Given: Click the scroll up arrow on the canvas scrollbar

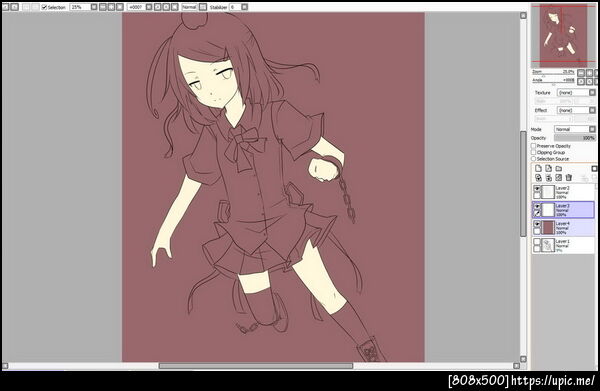Looking at the screenshot, I should coord(523,15).
